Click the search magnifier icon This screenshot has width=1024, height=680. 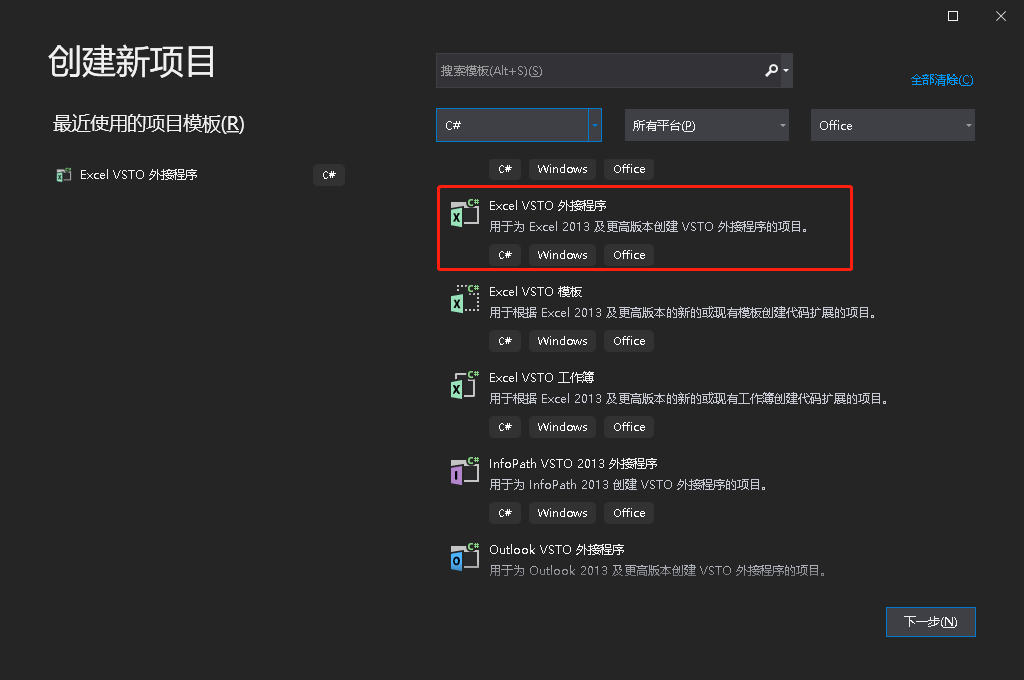coord(771,71)
